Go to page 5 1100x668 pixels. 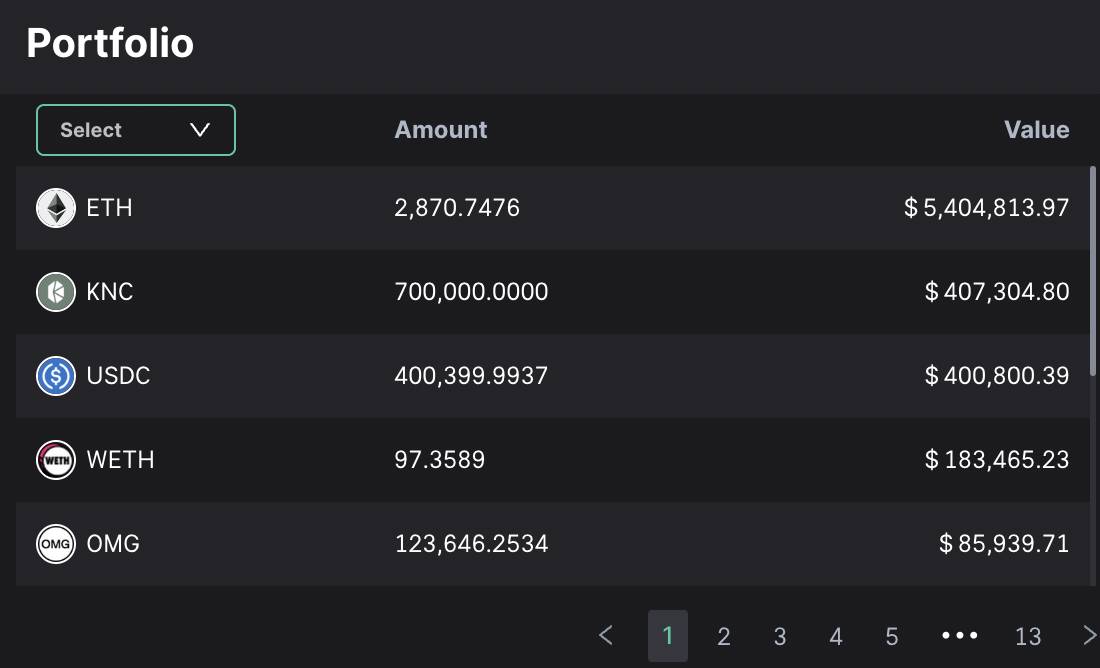(892, 636)
